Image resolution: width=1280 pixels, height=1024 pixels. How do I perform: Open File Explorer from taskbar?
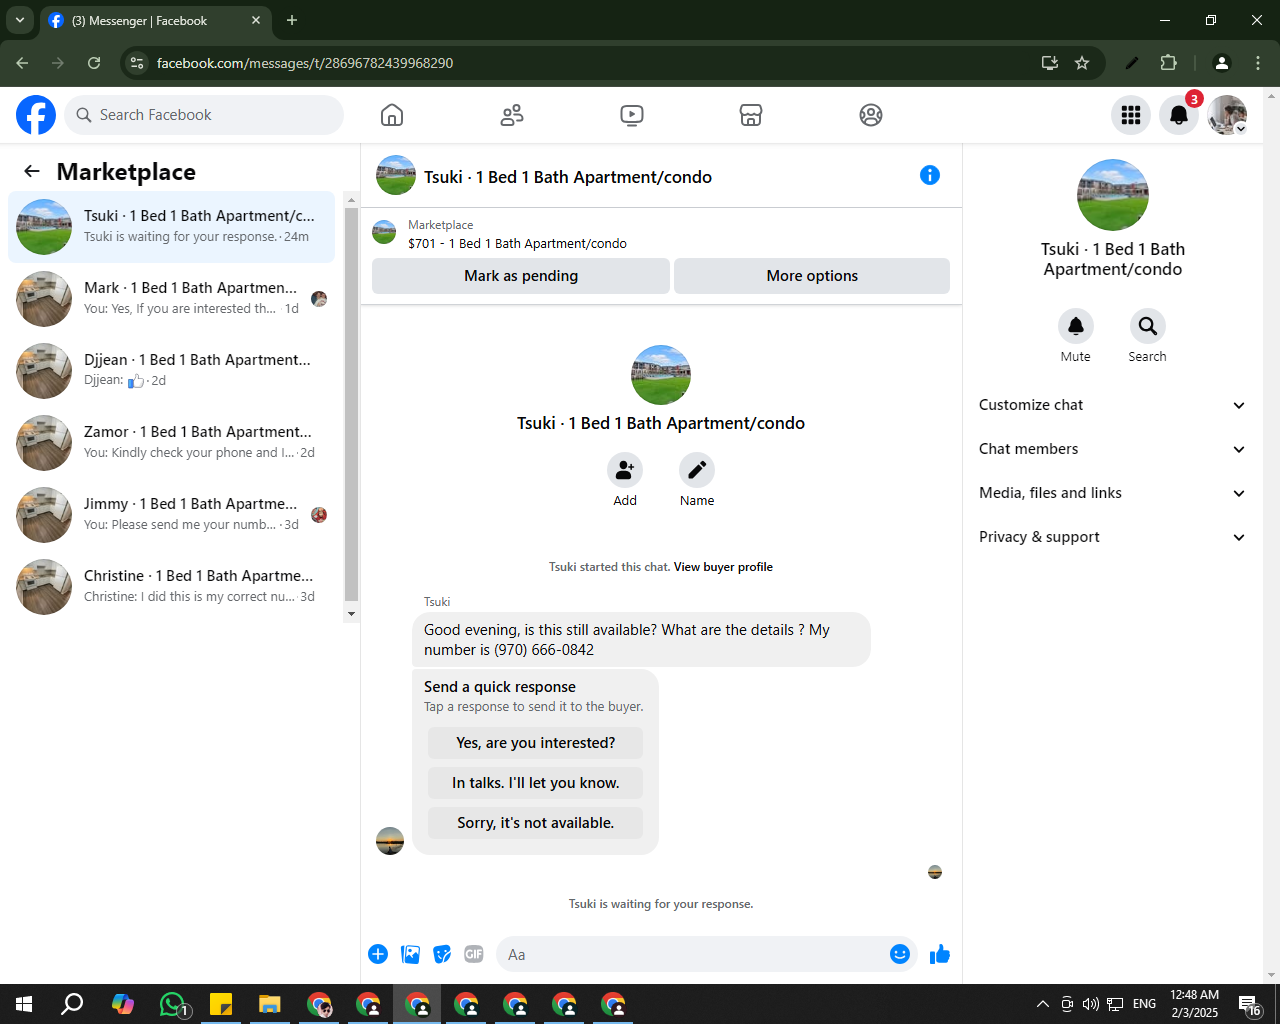(x=269, y=1004)
